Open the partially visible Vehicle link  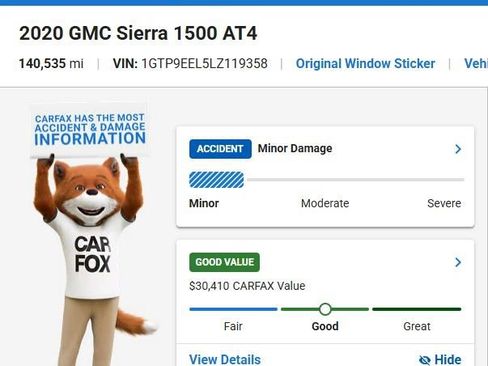coord(476,63)
